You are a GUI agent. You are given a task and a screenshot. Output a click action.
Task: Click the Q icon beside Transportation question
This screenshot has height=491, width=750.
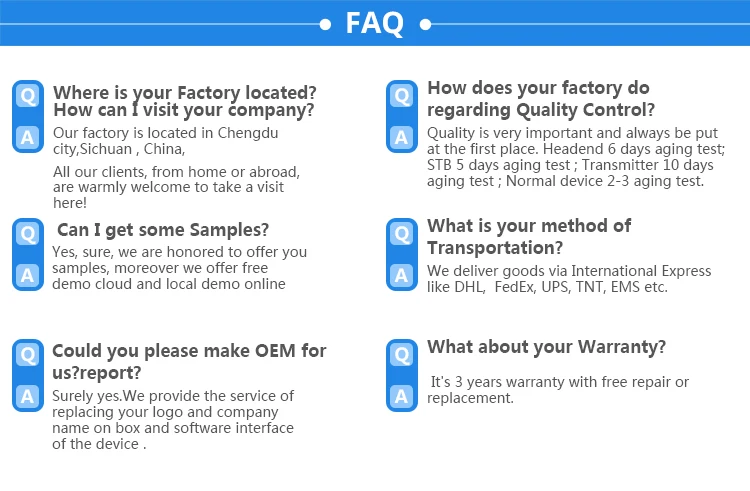click(401, 235)
